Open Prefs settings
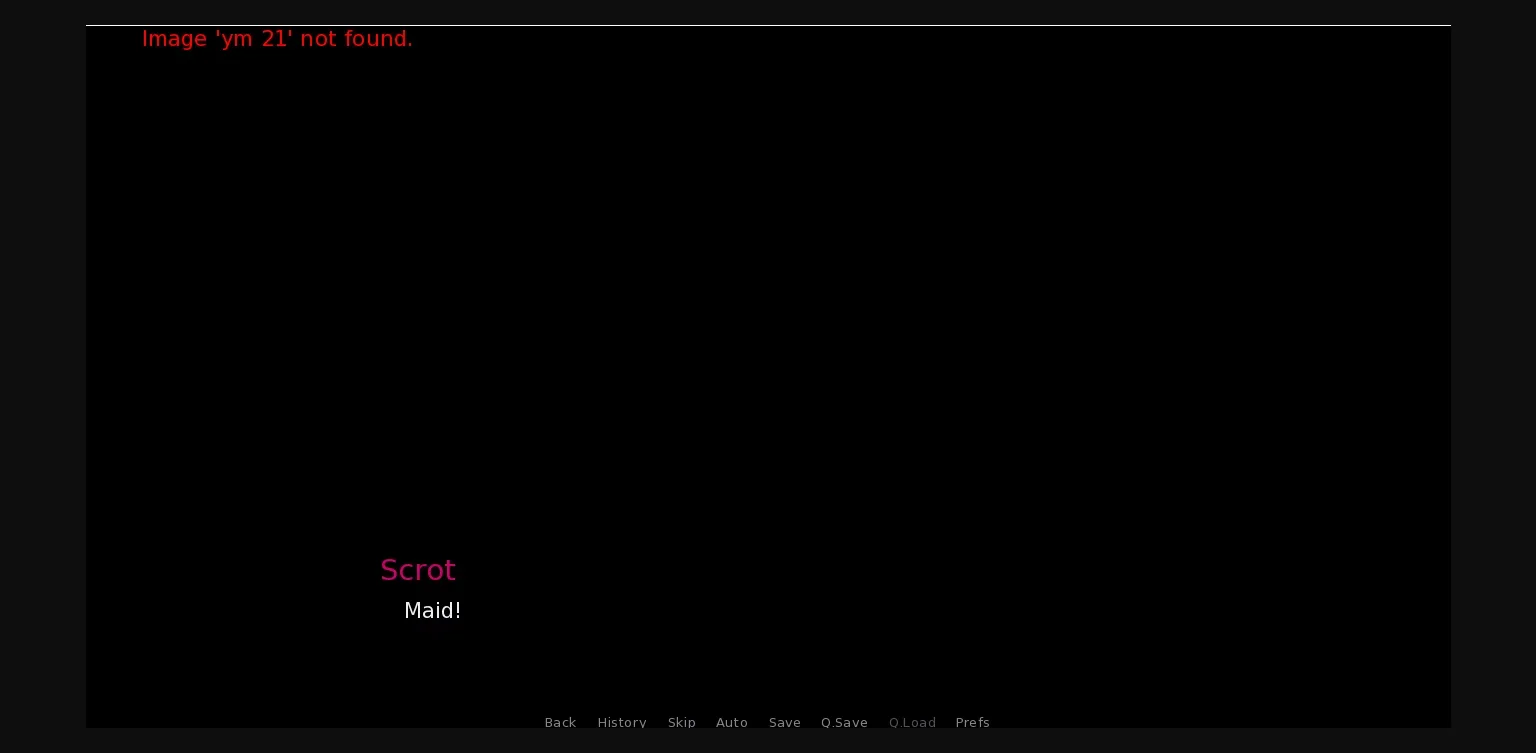The width and height of the screenshot is (1536, 753). 972,722
